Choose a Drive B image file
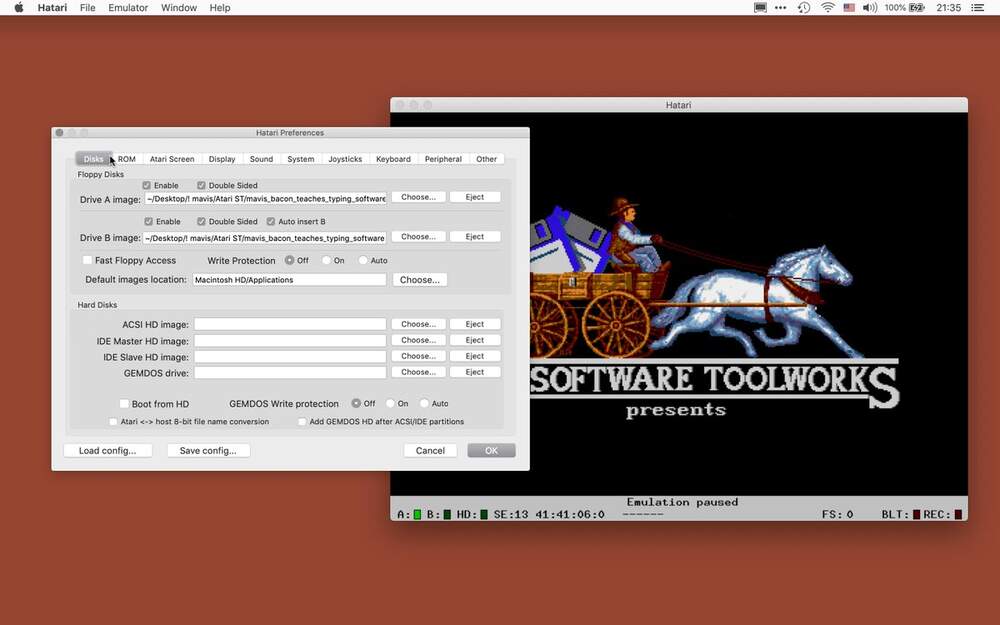 click(418, 237)
